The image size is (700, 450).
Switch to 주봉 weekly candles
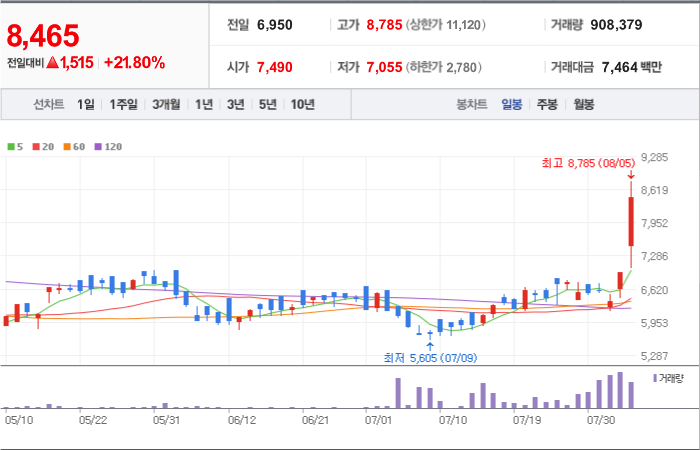(547, 105)
